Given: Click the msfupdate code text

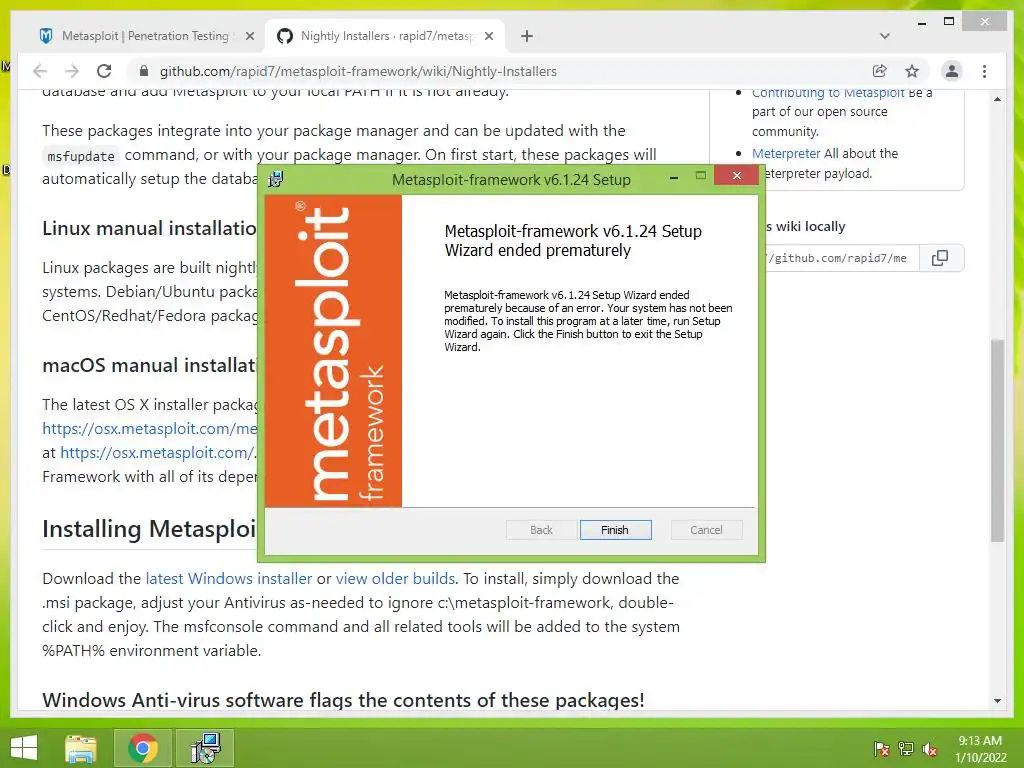Looking at the screenshot, I should pos(81,156).
